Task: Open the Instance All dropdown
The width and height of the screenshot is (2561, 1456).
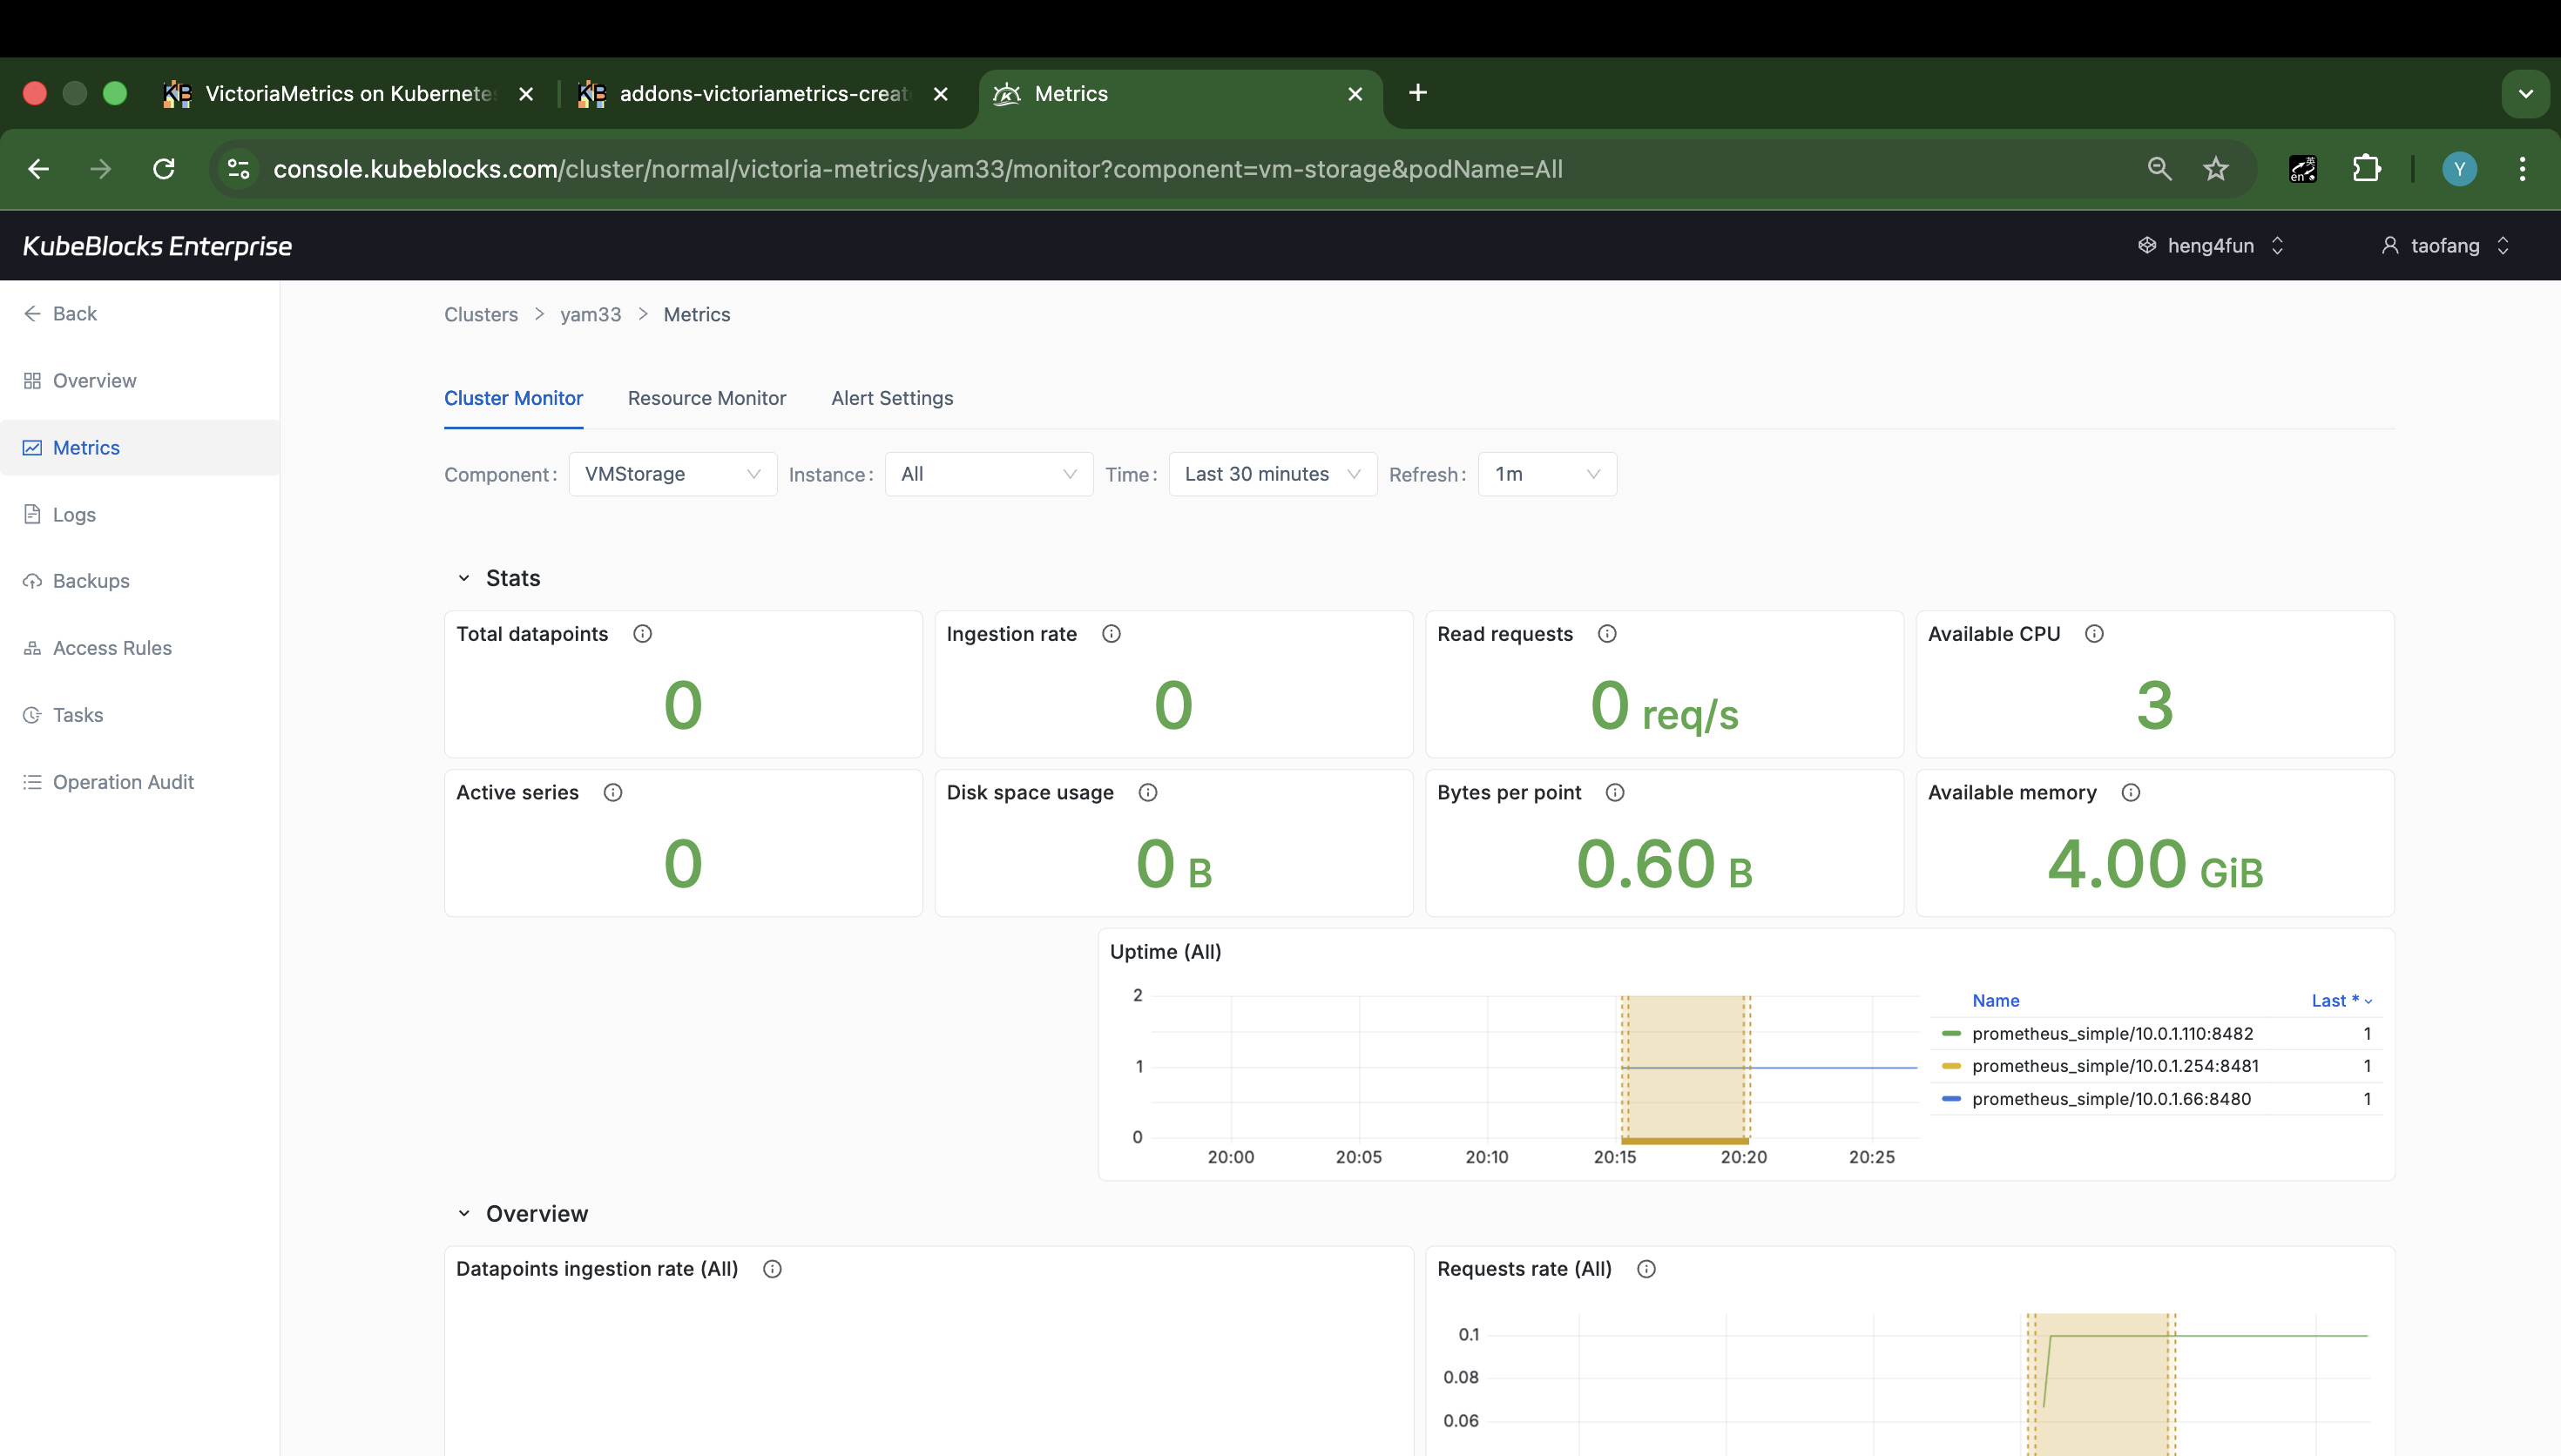Action: 988,474
